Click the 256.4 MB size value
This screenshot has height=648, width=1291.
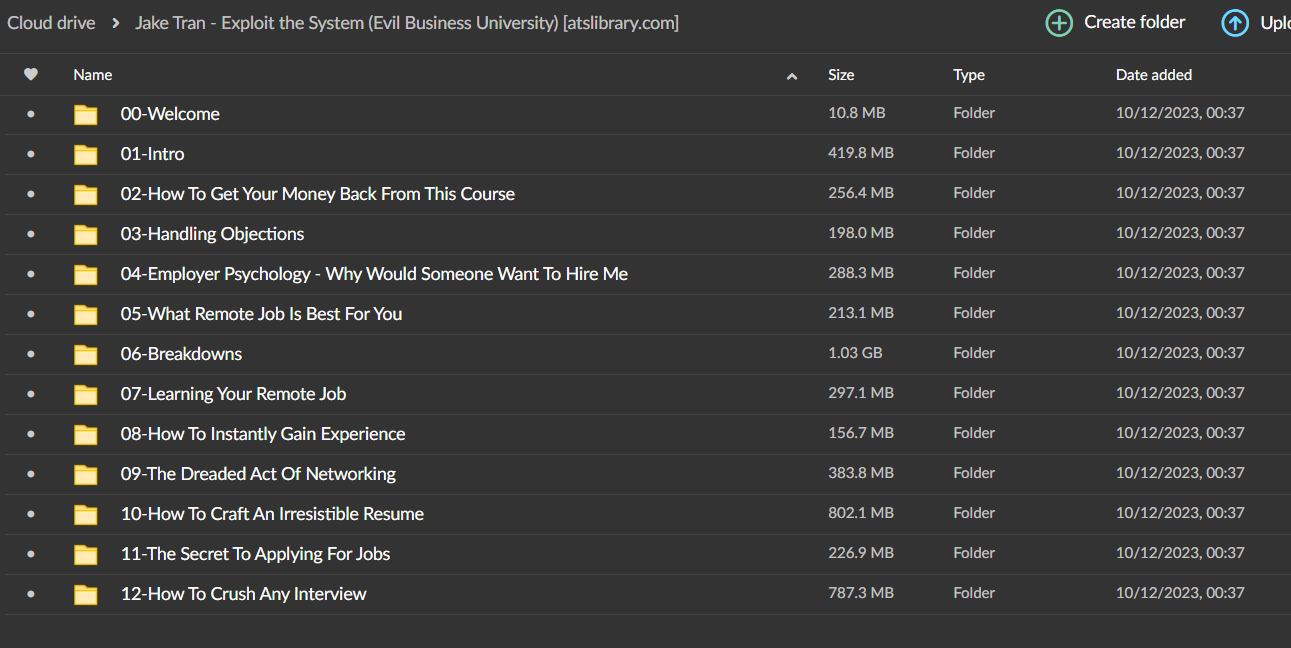coord(861,193)
